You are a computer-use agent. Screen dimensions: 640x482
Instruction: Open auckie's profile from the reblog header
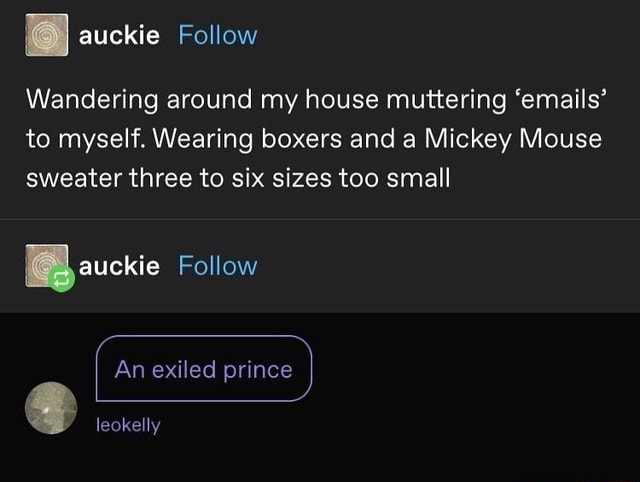pos(119,266)
